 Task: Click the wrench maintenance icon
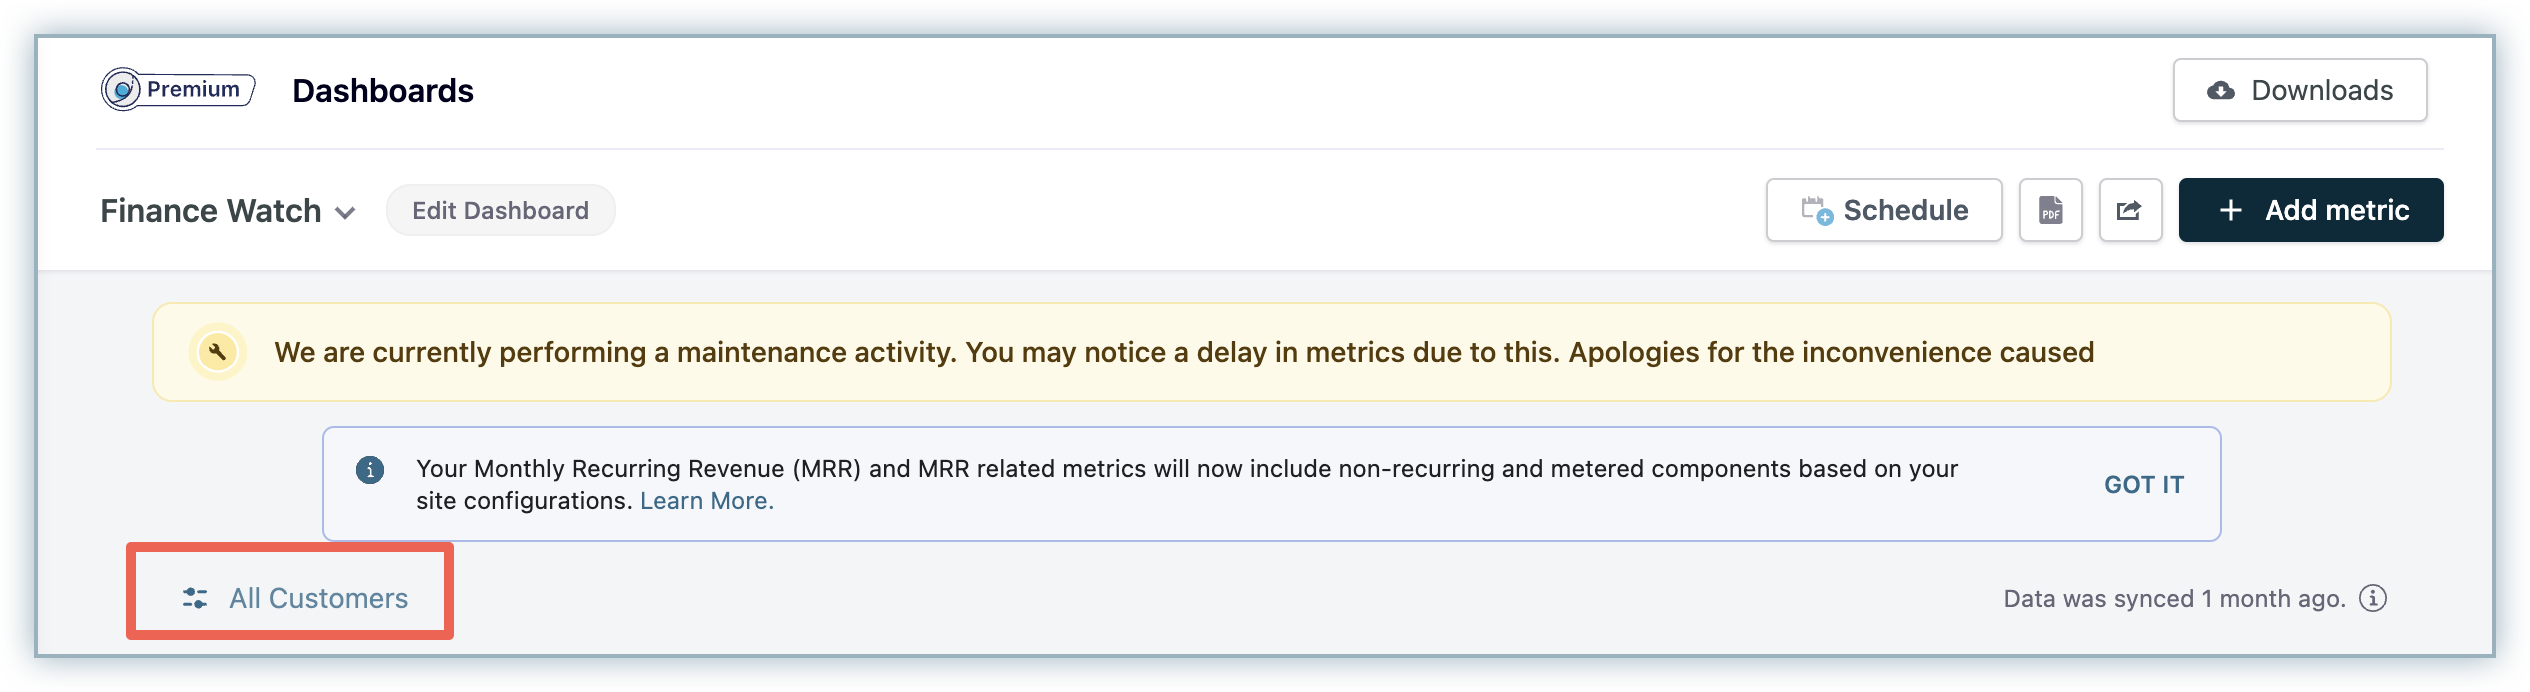point(217,352)
